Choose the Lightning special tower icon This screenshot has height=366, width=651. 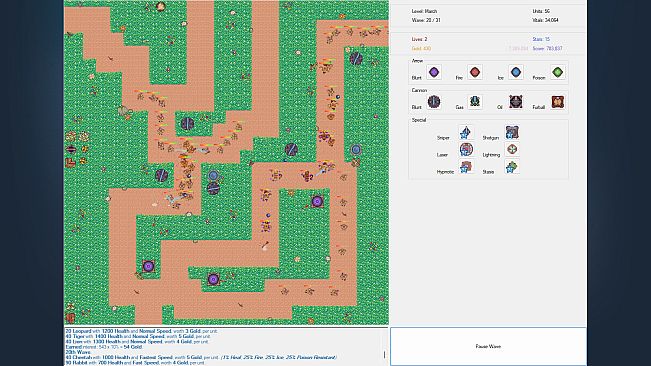512,149
